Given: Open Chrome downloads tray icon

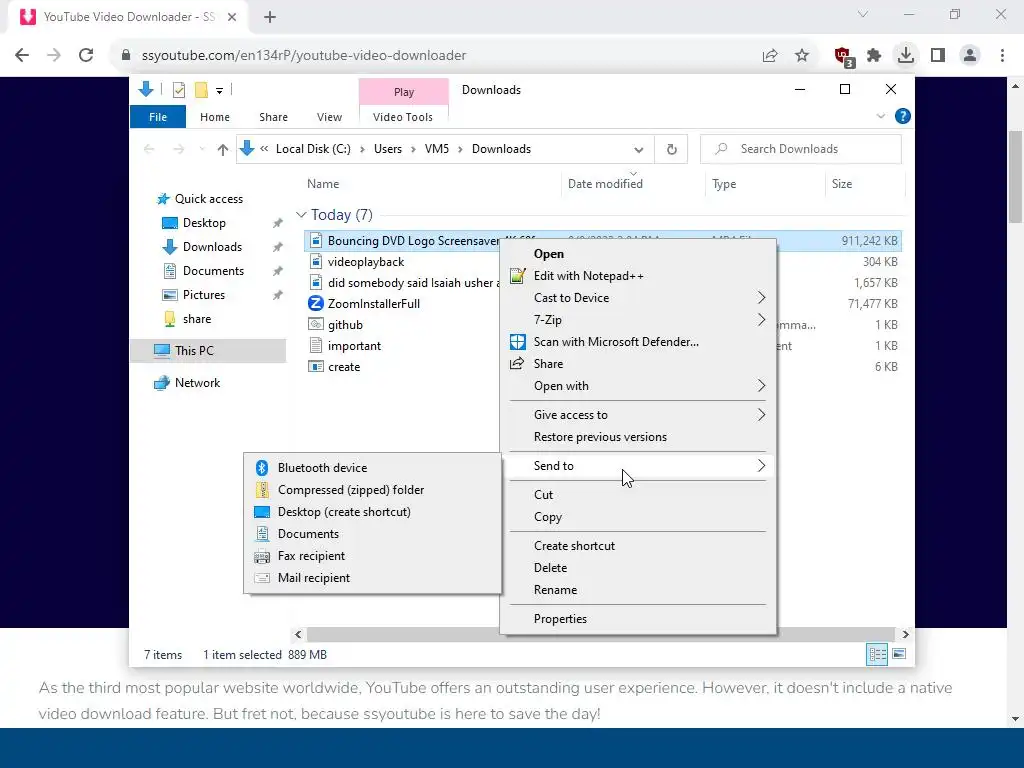Looking at the screenshot, I should point(905,55).
